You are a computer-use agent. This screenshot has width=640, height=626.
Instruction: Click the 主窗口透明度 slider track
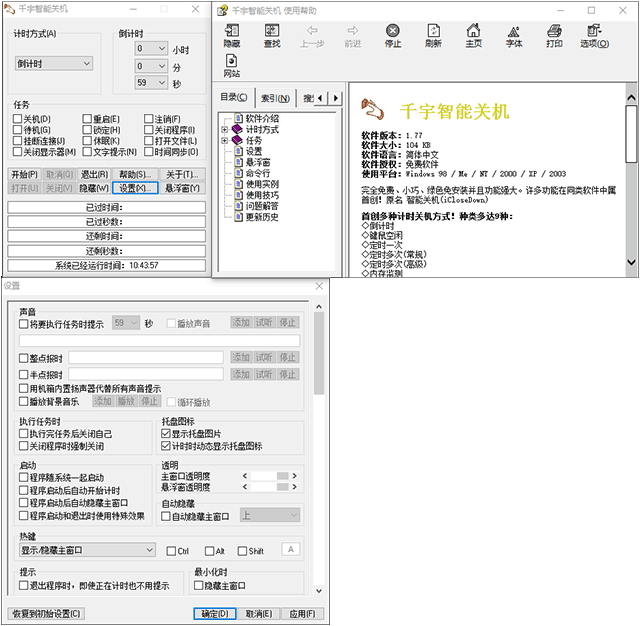click(269, 476)
